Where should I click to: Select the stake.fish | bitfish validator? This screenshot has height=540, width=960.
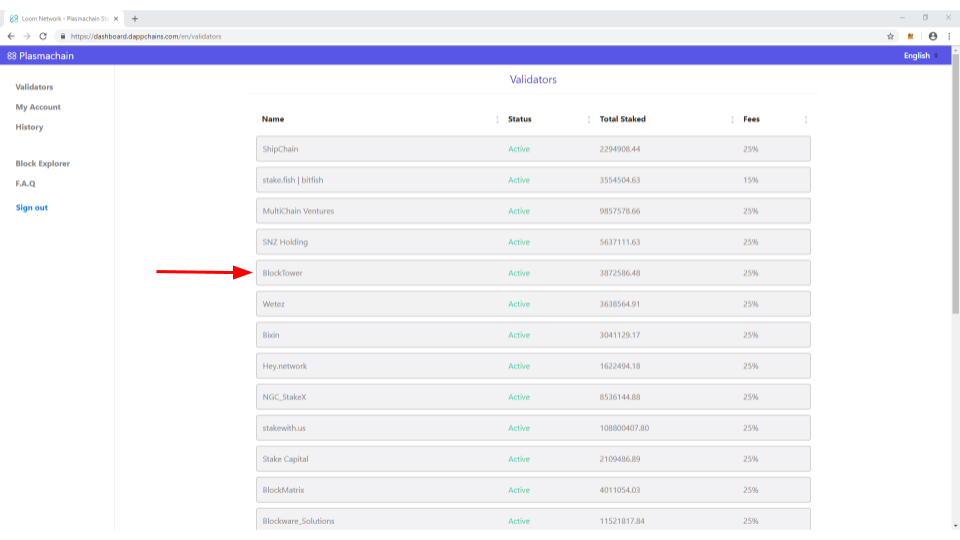tap(533, 180)
